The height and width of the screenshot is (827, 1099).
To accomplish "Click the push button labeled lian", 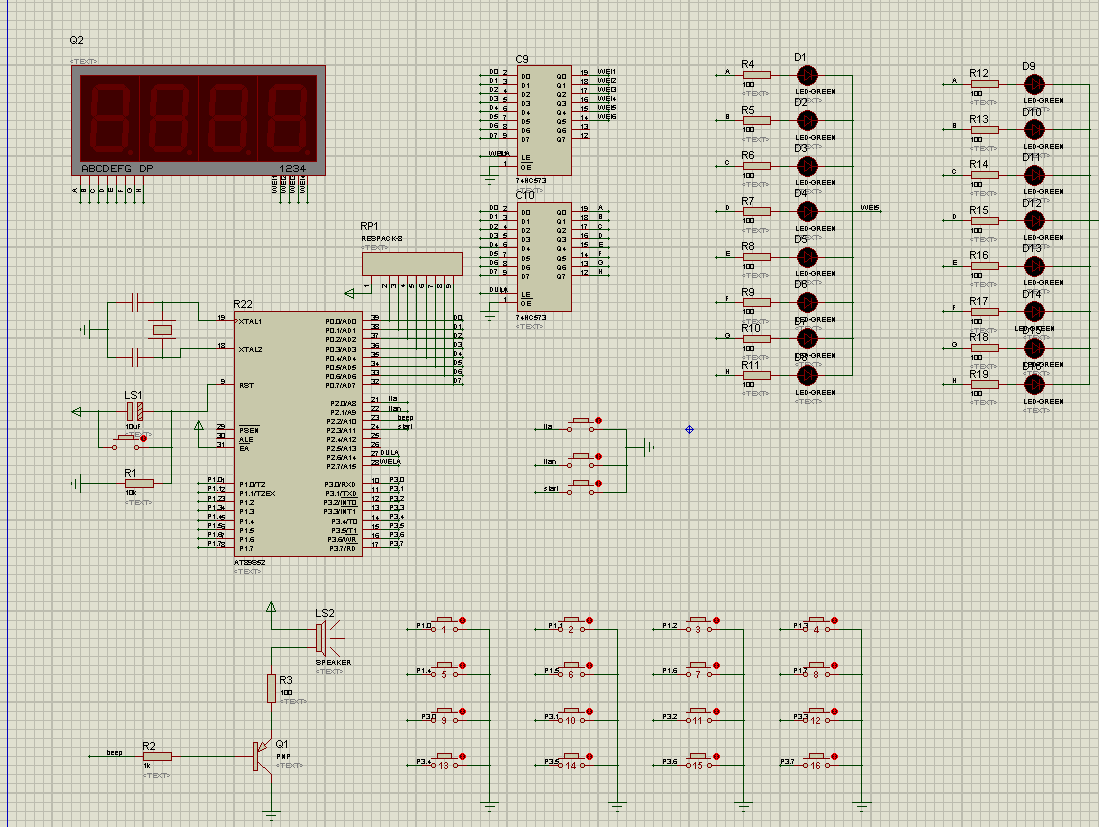I will 580,460.
